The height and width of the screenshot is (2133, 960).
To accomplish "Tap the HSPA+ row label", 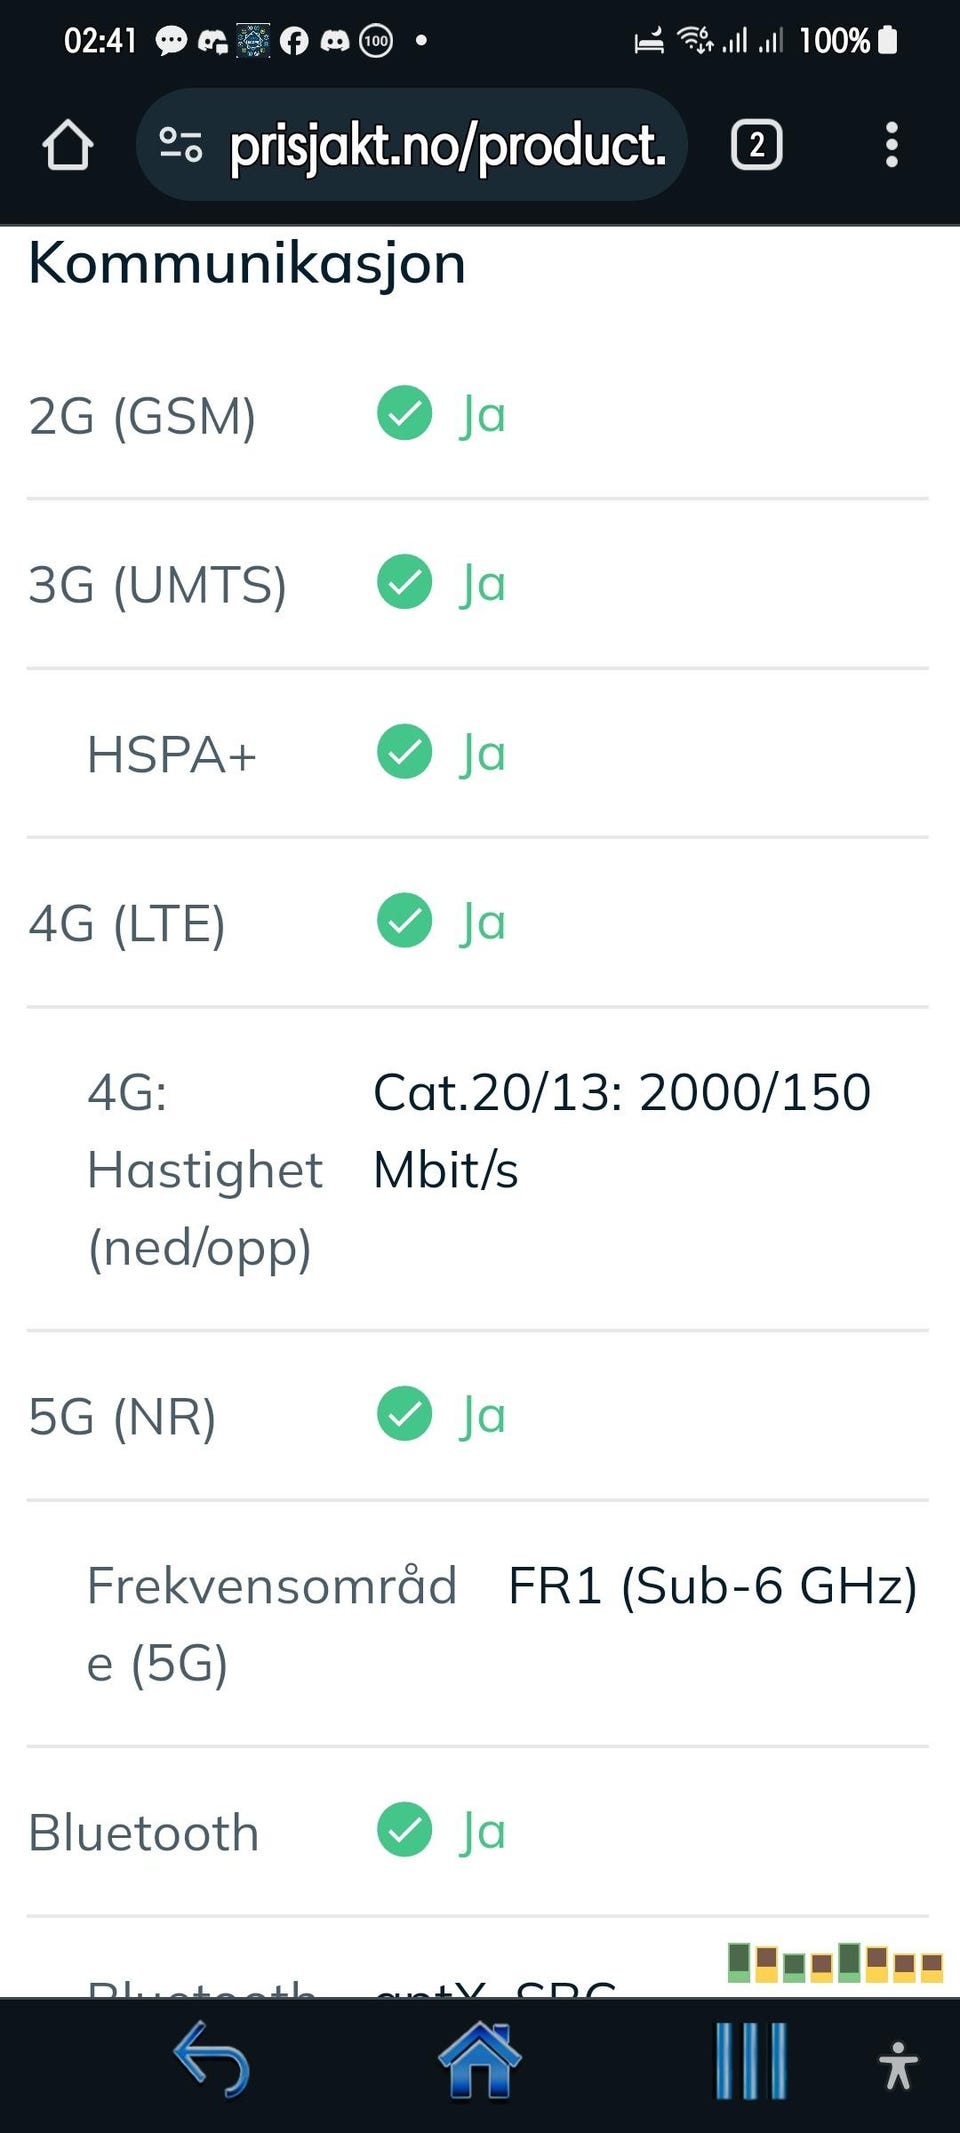I will click(172, 754).
